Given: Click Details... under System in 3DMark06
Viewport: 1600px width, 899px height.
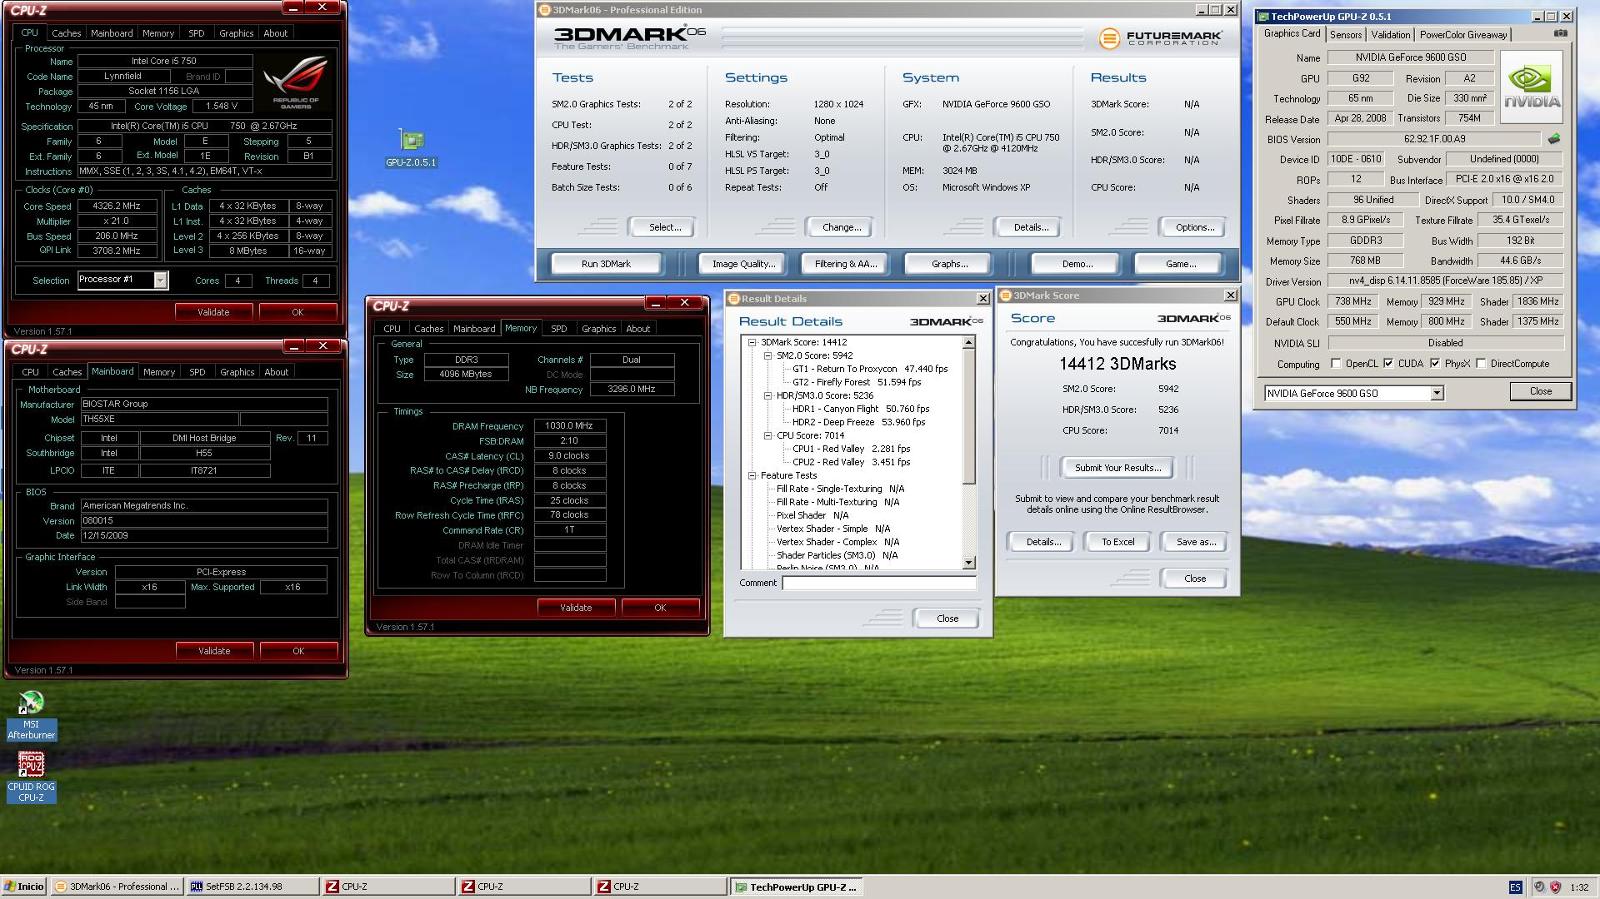Looking at the screenshot, I should [x=1031, y=227].
